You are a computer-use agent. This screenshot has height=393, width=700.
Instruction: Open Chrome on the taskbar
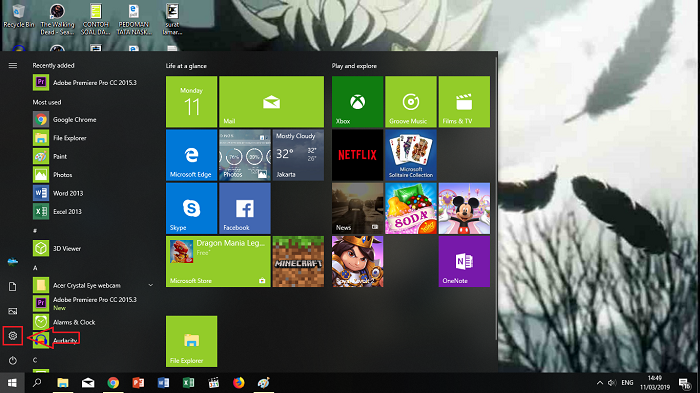(x=113, y=383)
